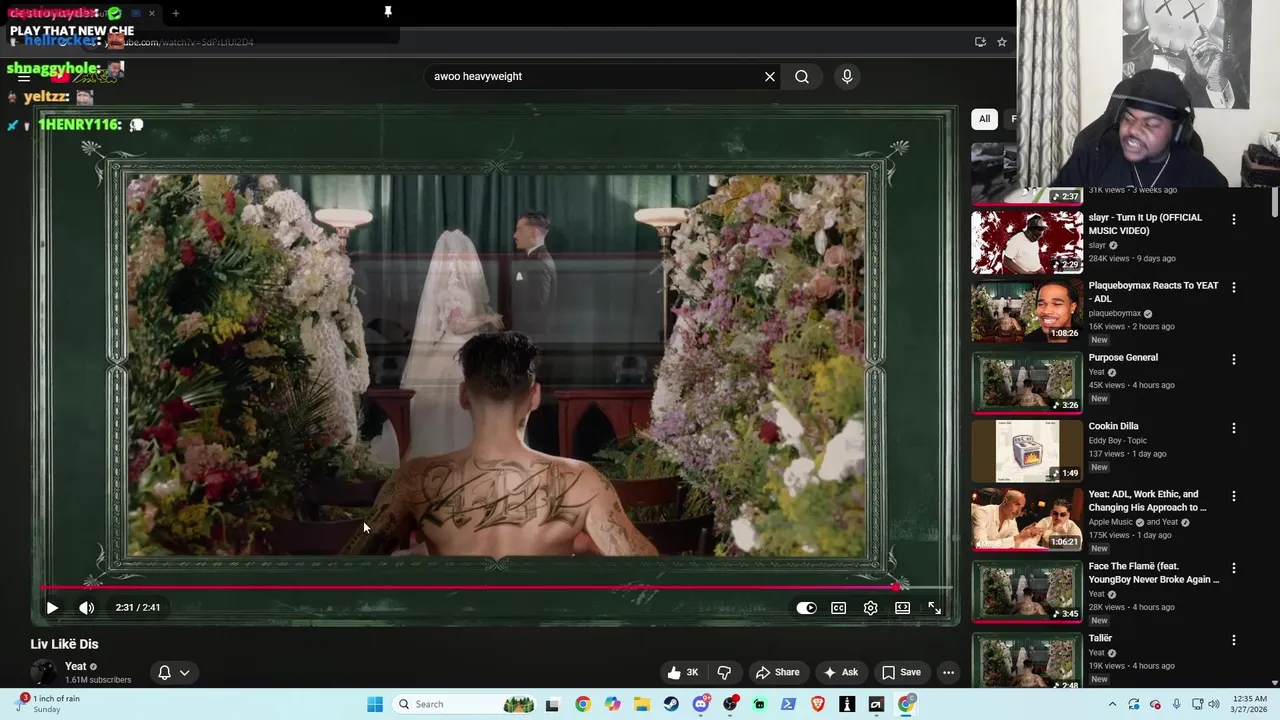Click the system tray microphone icon
This screenshot has height=720, width=1280.
click(x=1176, y=704)
